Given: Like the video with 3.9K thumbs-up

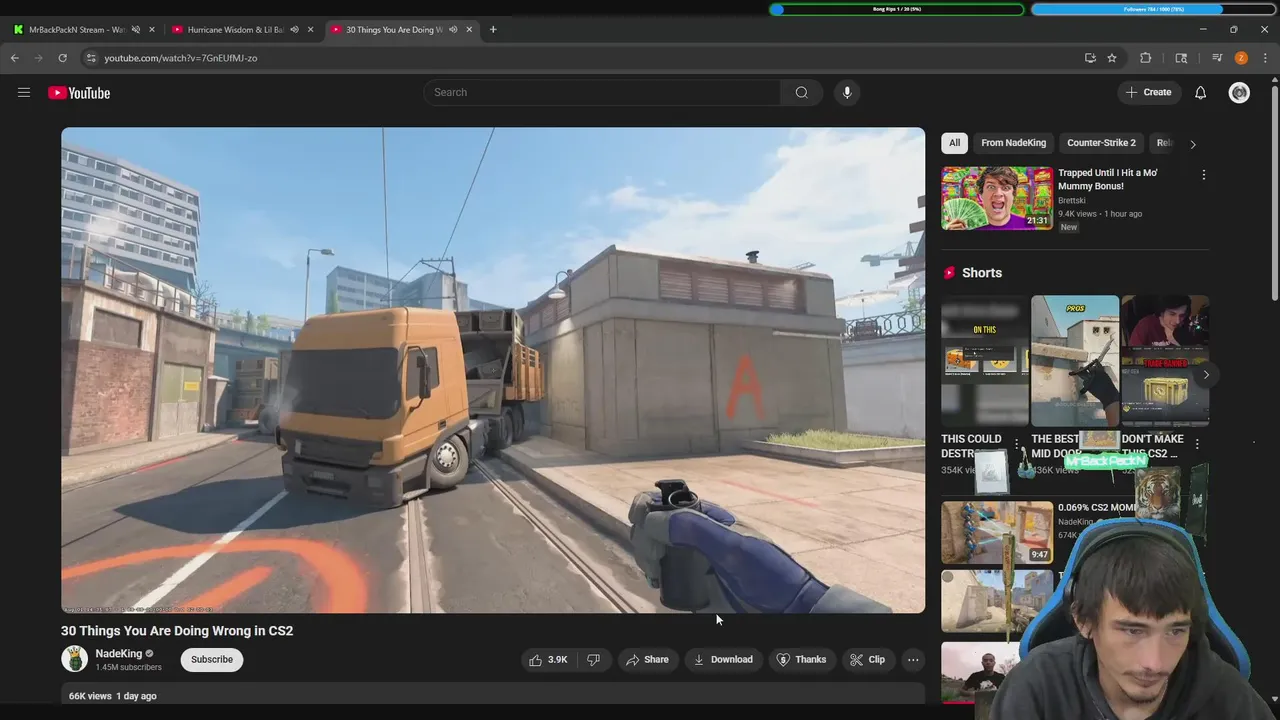Looking at the screenshot, I should (x=548, y=660).
